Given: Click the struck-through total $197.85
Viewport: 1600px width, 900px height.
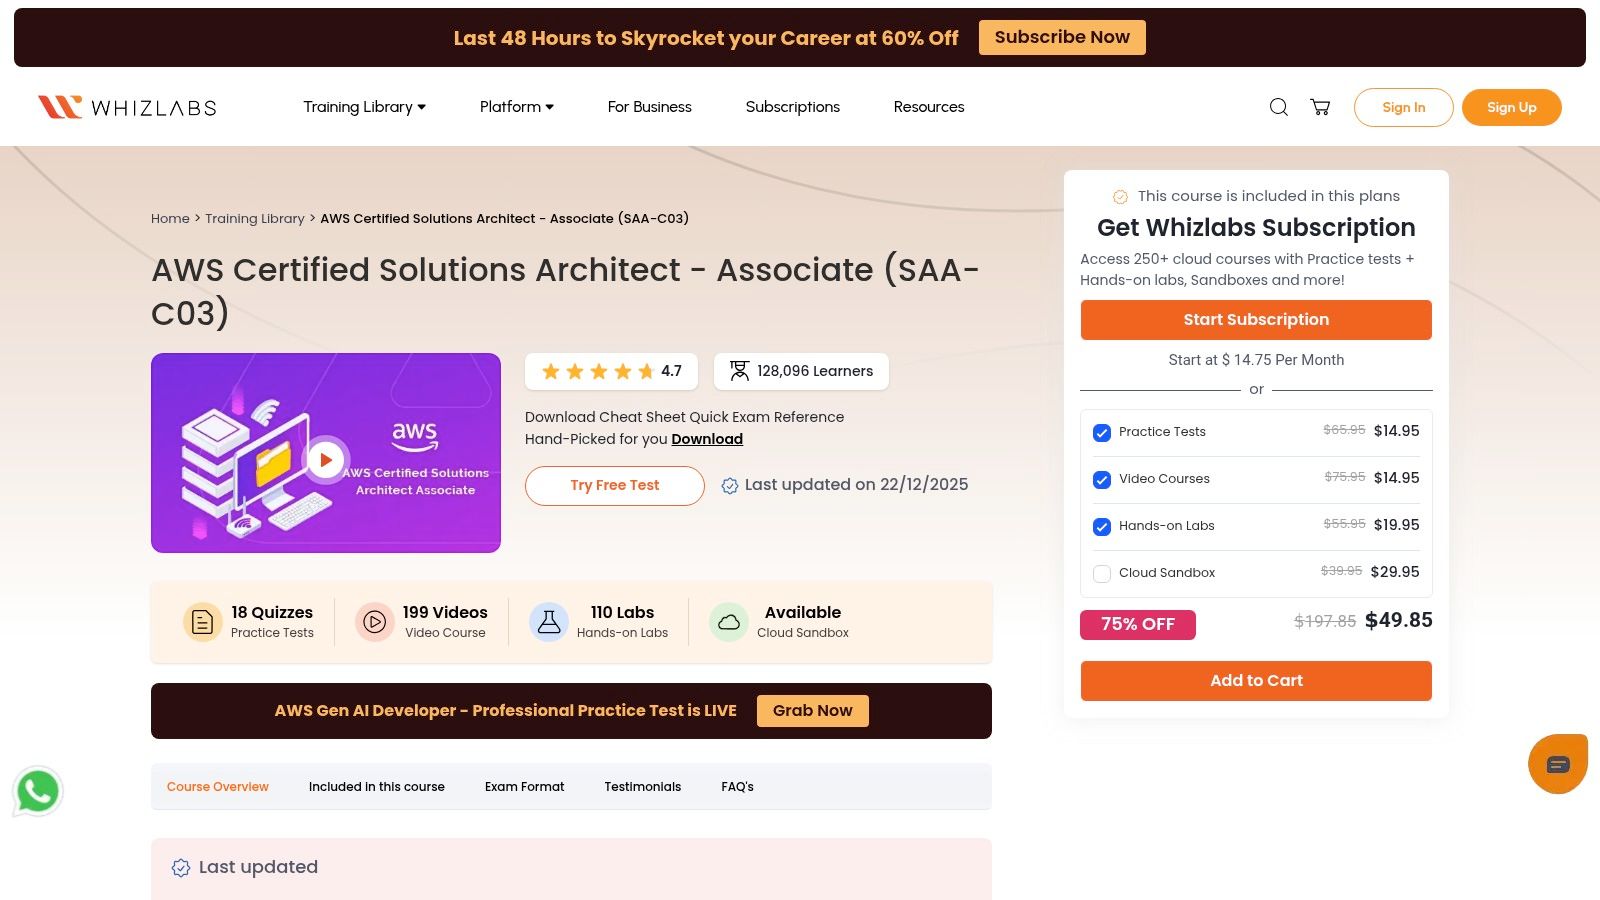Looking at the screenshot, I should 1325,622.
